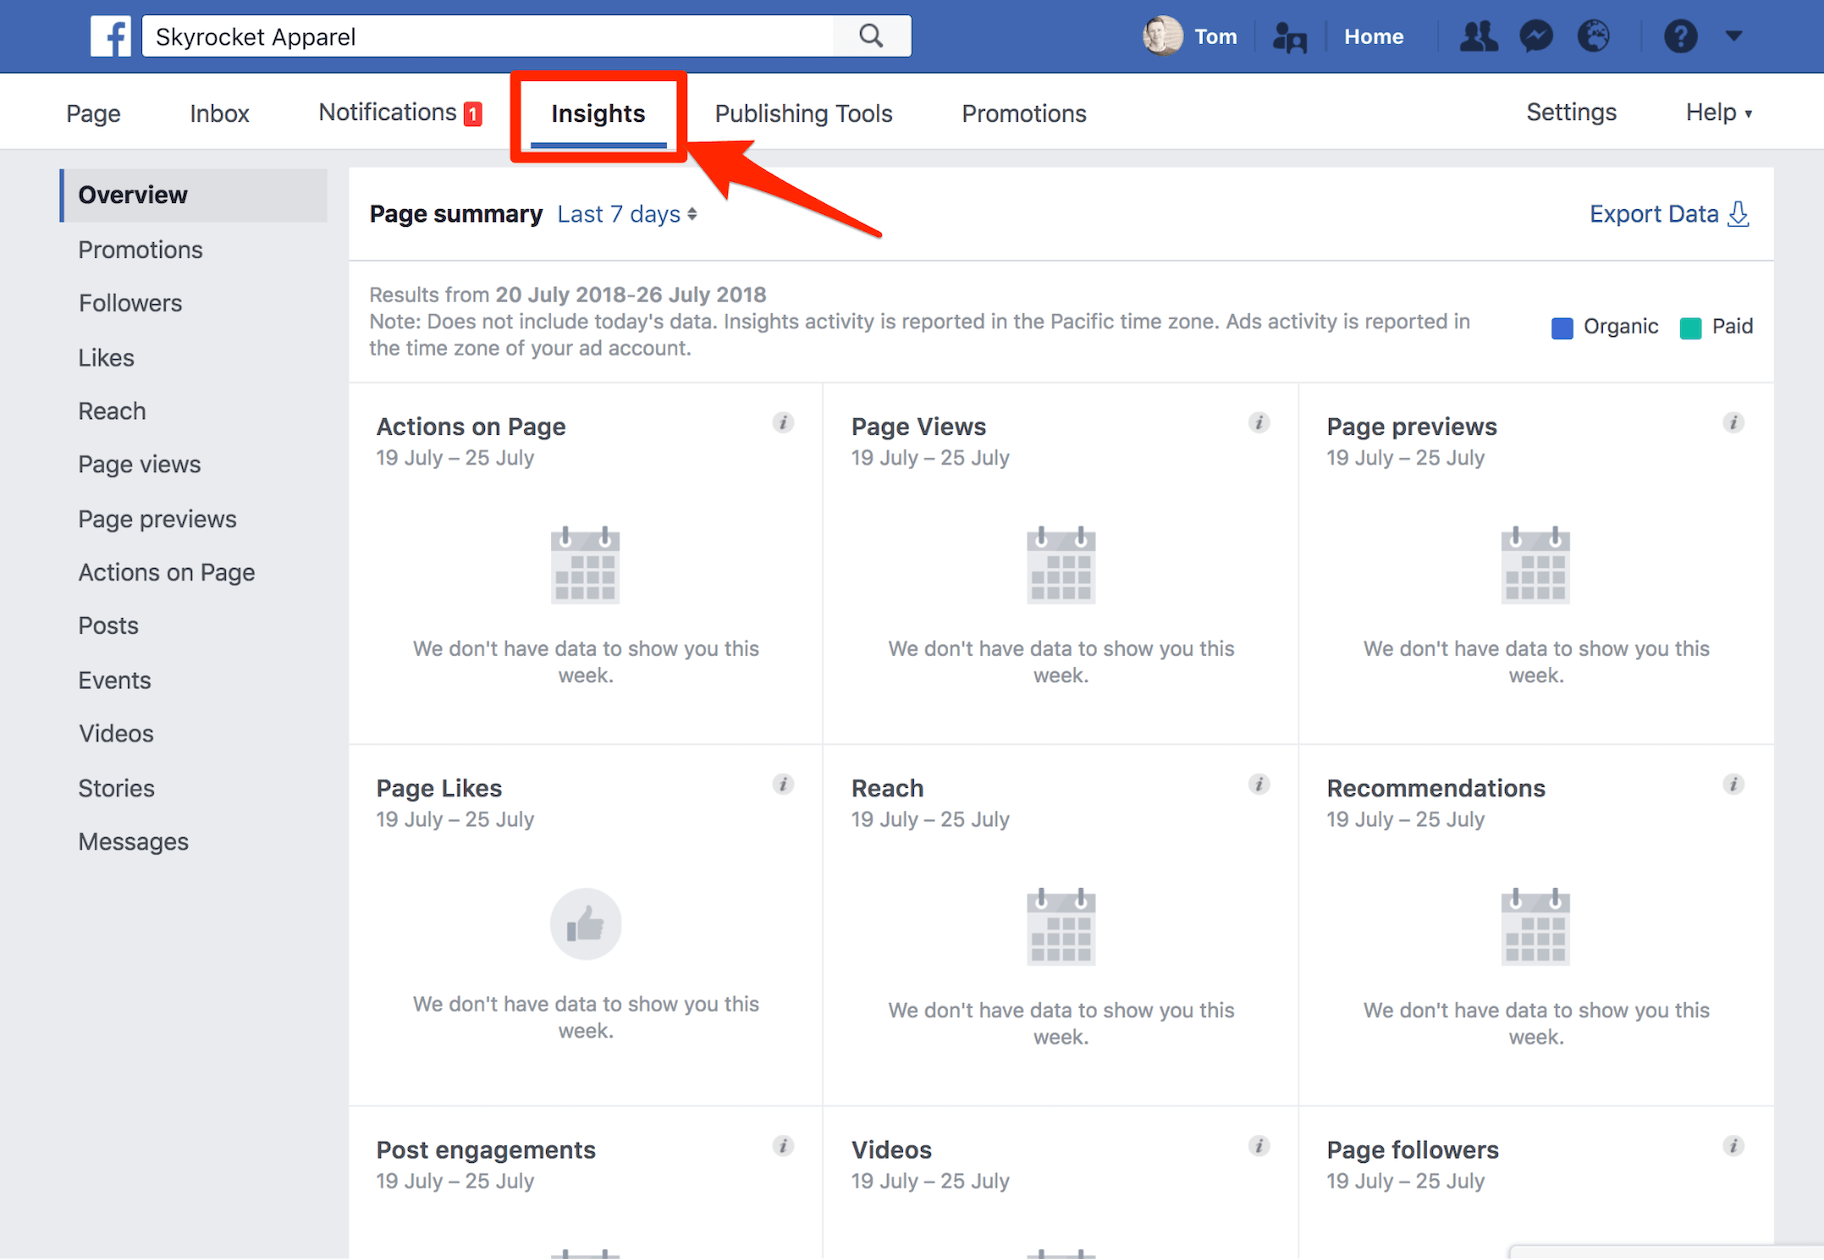The width and height of the screenshot is (1824, 1260).
Task: Open the Friend Requests icon
Action: click(1478, 36)
